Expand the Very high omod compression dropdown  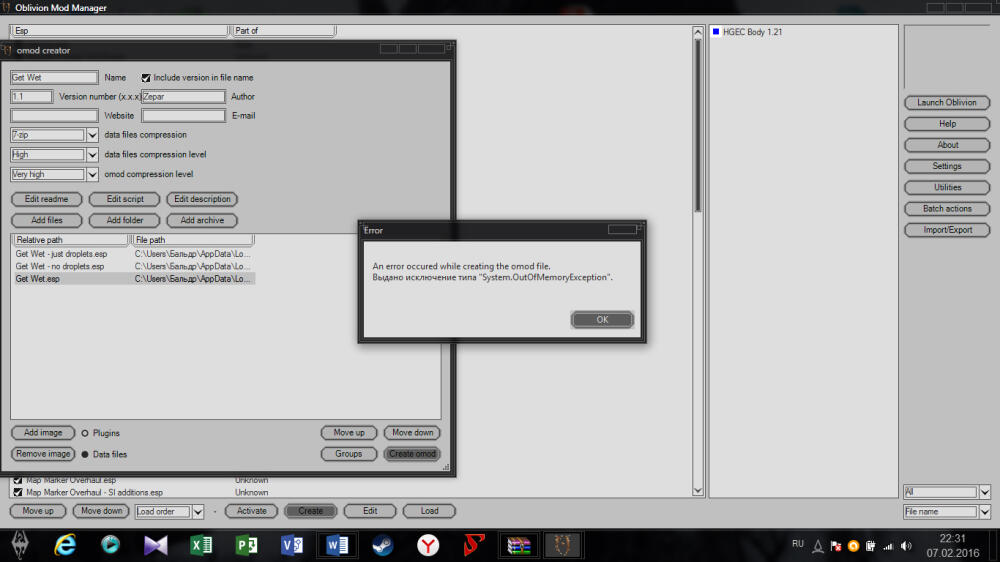pyautogui.click(x=92, y=174)
